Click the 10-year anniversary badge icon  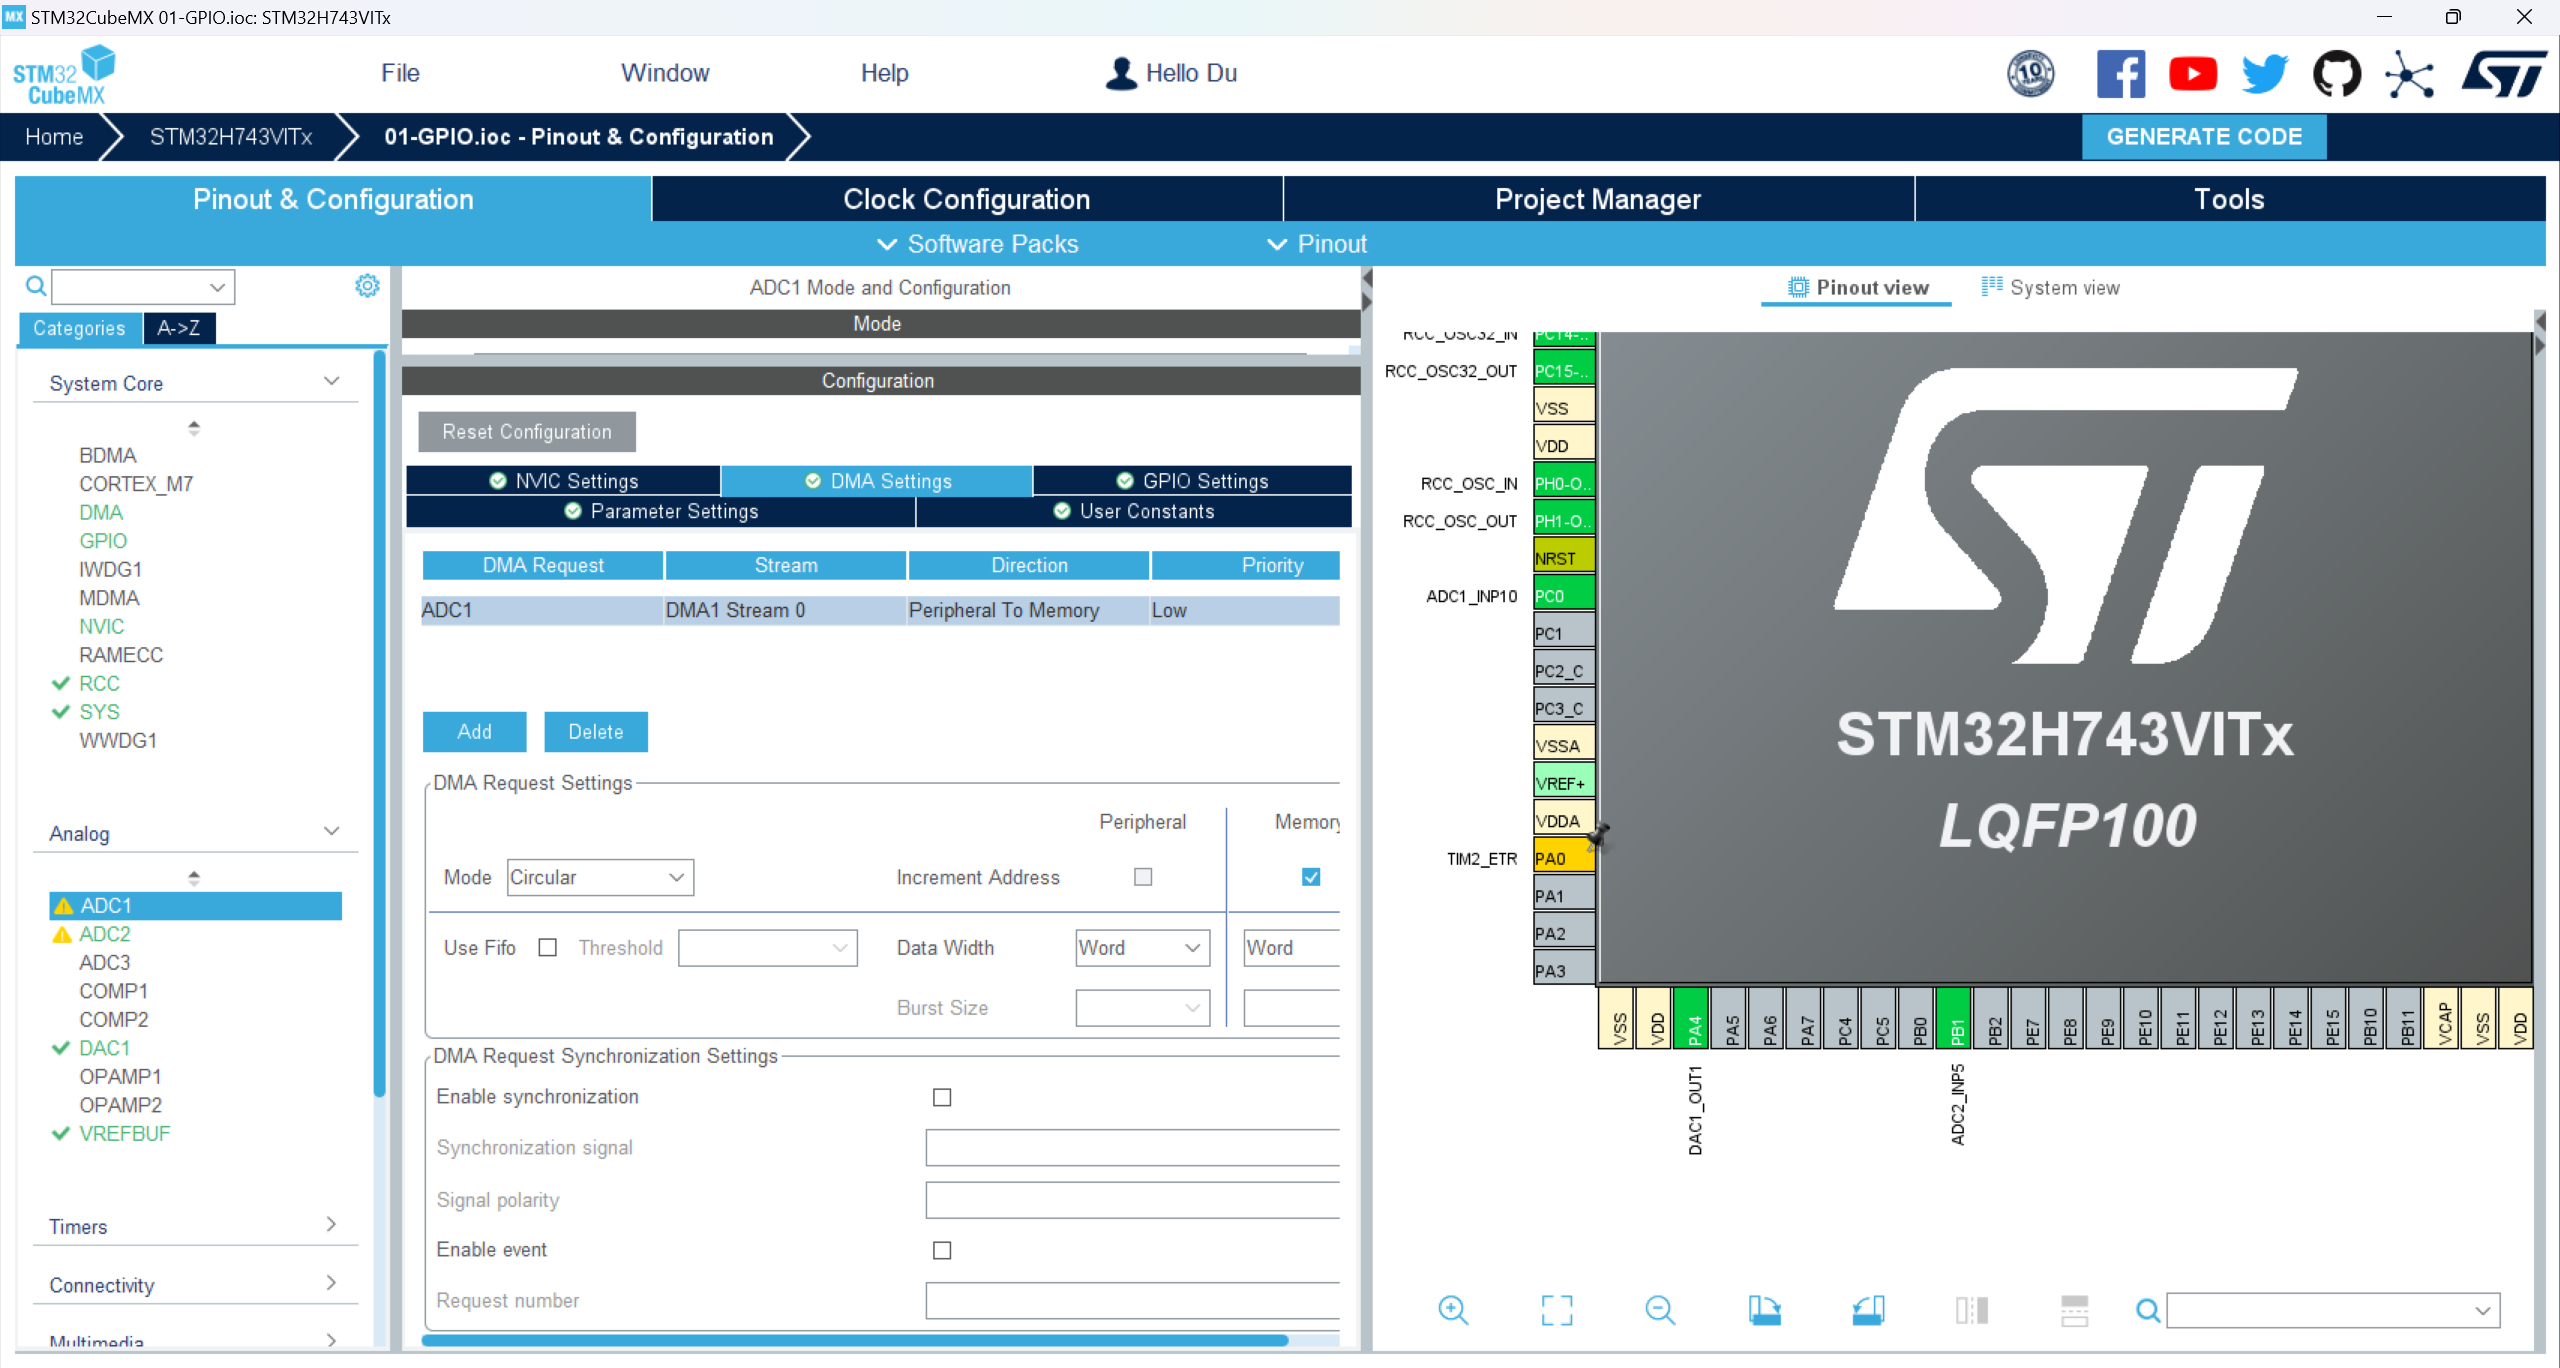point(2031,73)
